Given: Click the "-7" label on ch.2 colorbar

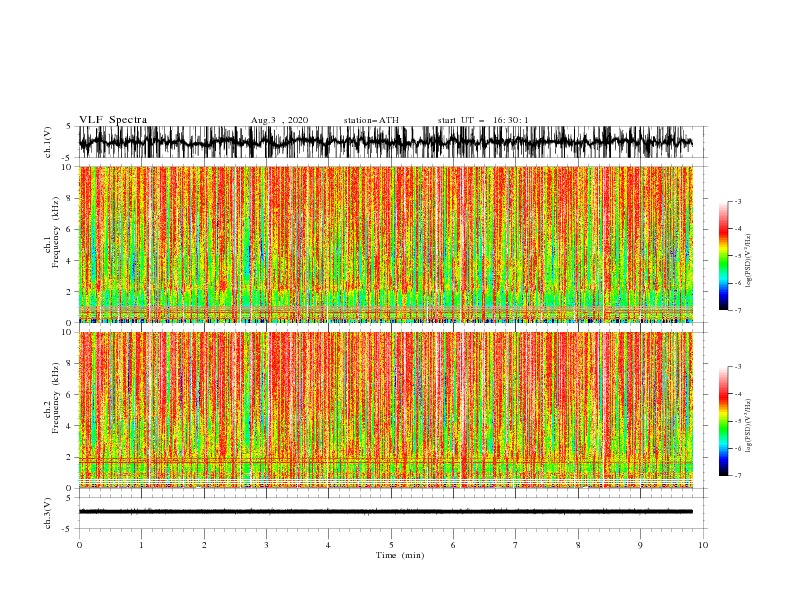Looking at the screenshot, I should [x=737, y=476].
